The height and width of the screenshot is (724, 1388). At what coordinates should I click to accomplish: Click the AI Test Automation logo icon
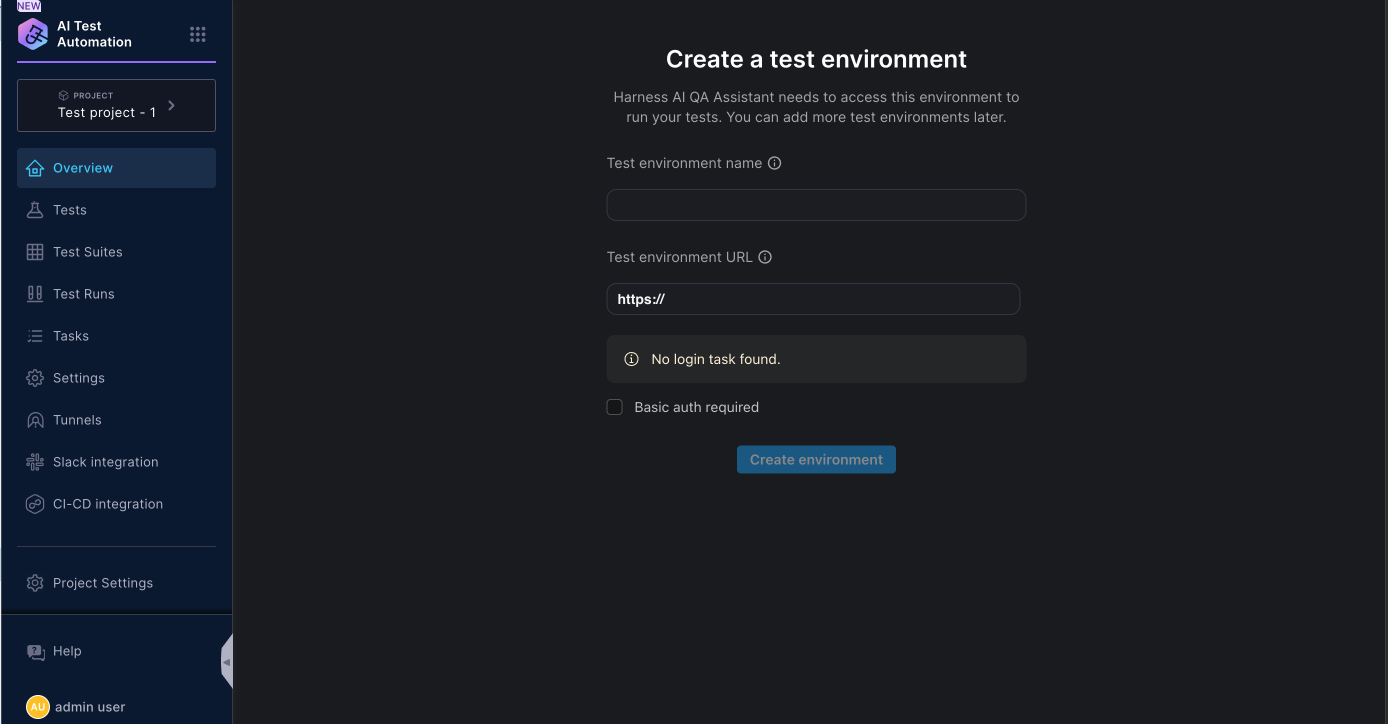[x=33, y=34]
